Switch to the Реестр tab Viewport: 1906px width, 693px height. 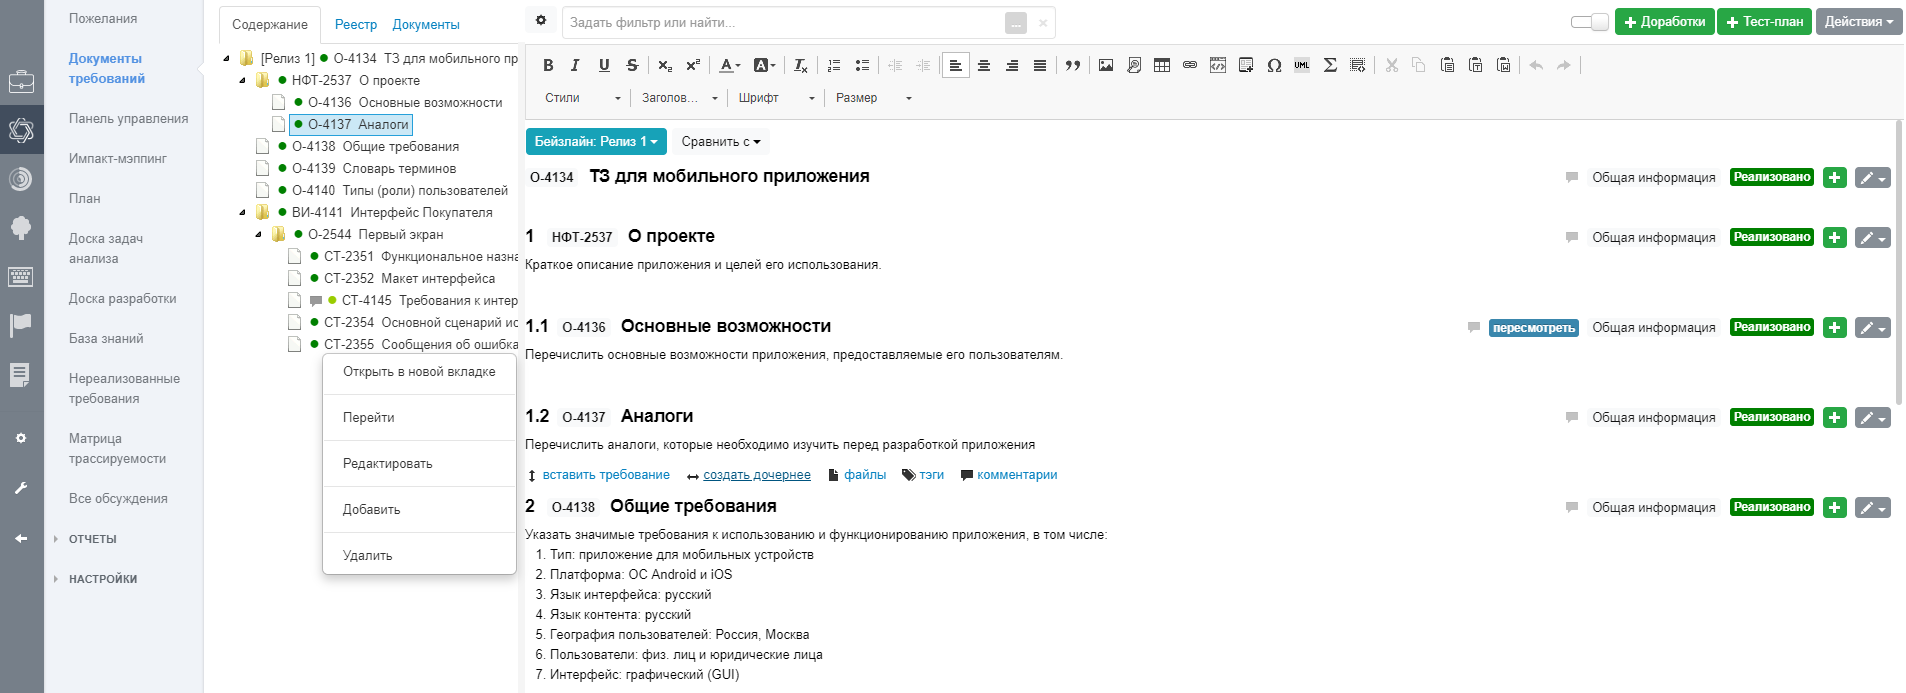(x=356, y=24)
